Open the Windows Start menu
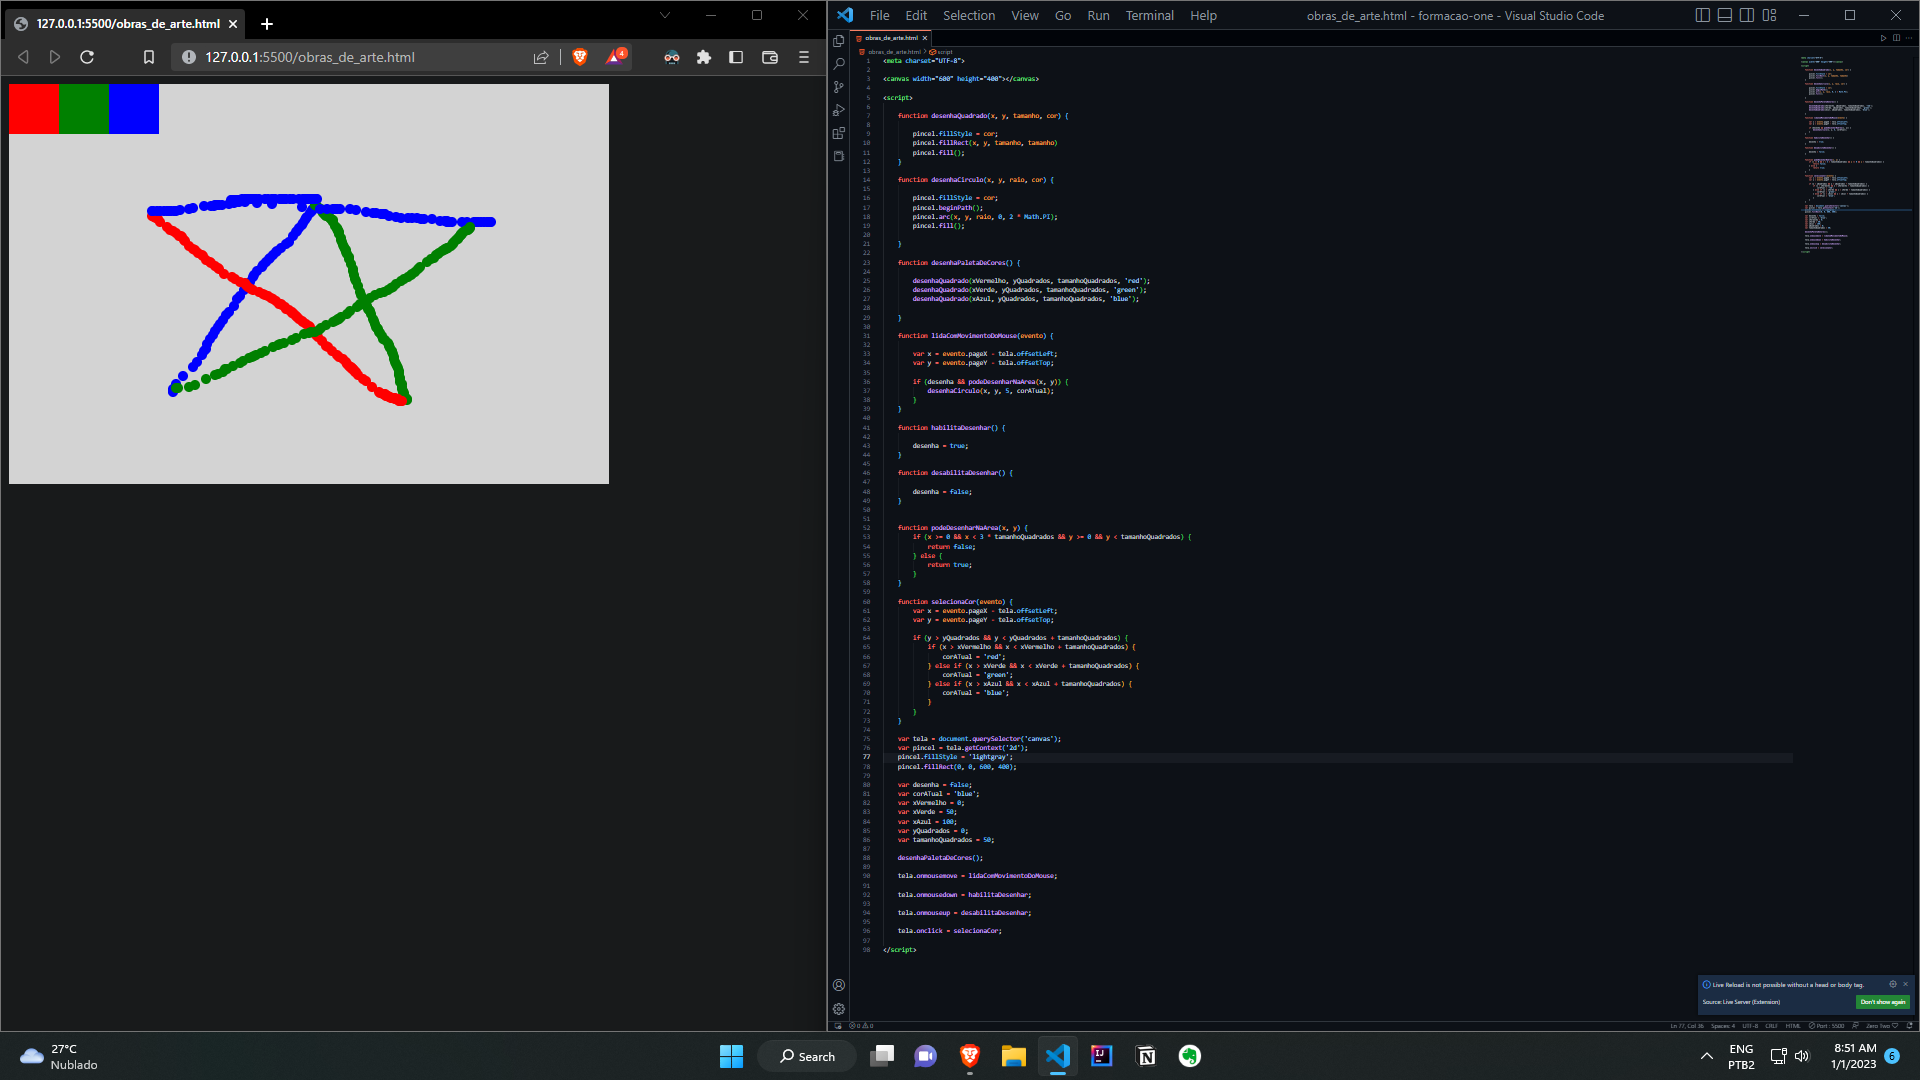The image size is (1920, 1080). [731, 1056]
